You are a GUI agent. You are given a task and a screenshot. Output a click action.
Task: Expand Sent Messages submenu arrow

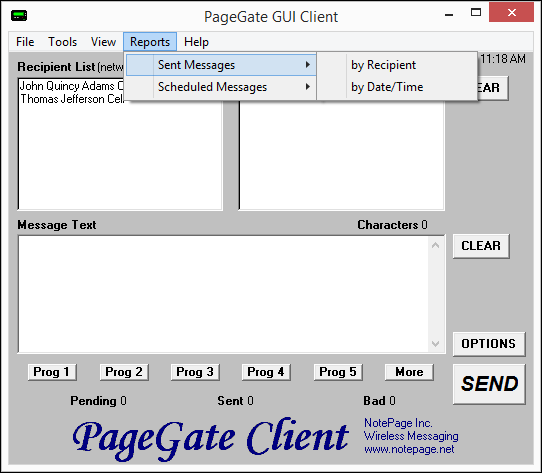click(307, 65)
